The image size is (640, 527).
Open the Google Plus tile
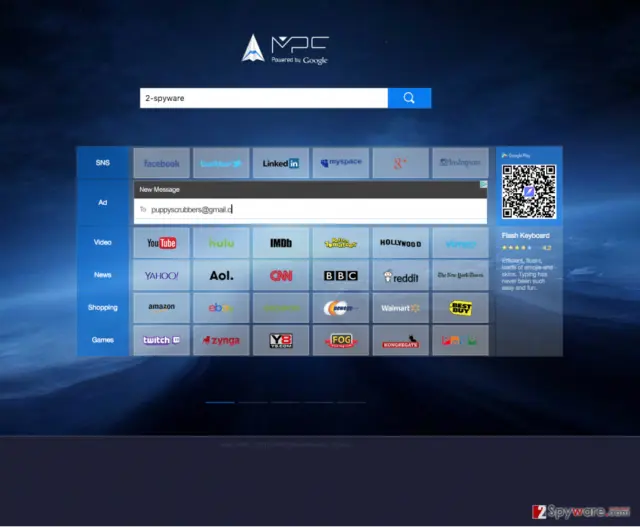point(400,163)
